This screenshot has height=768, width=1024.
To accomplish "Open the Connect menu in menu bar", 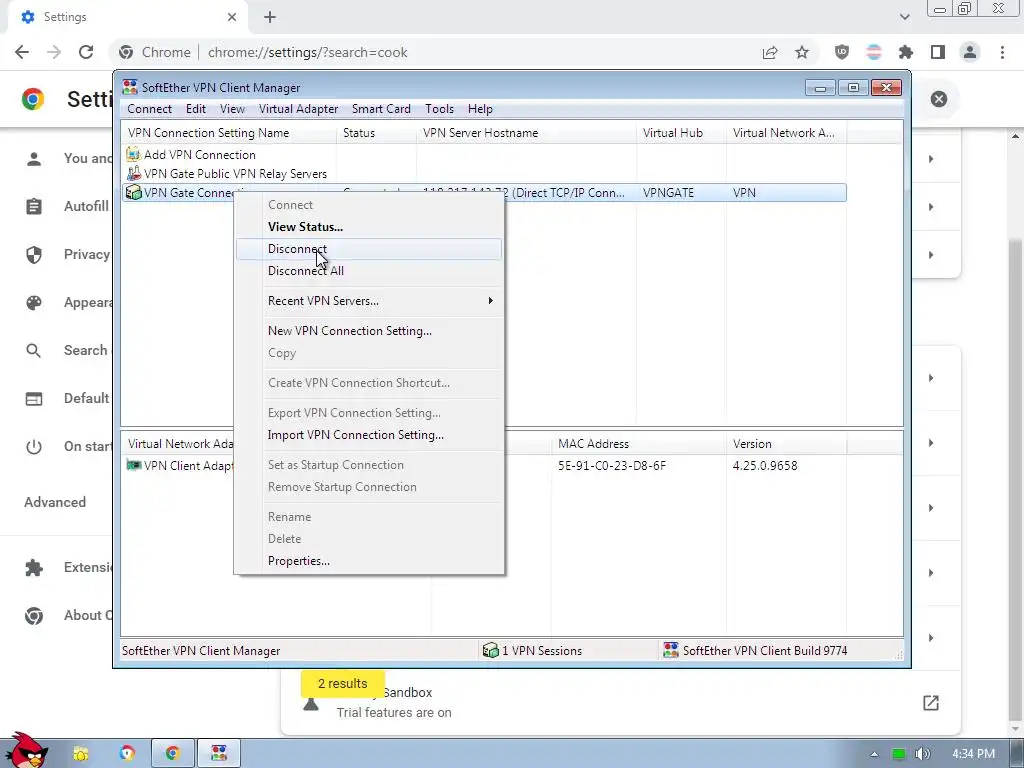I will (x=150, y=109).
